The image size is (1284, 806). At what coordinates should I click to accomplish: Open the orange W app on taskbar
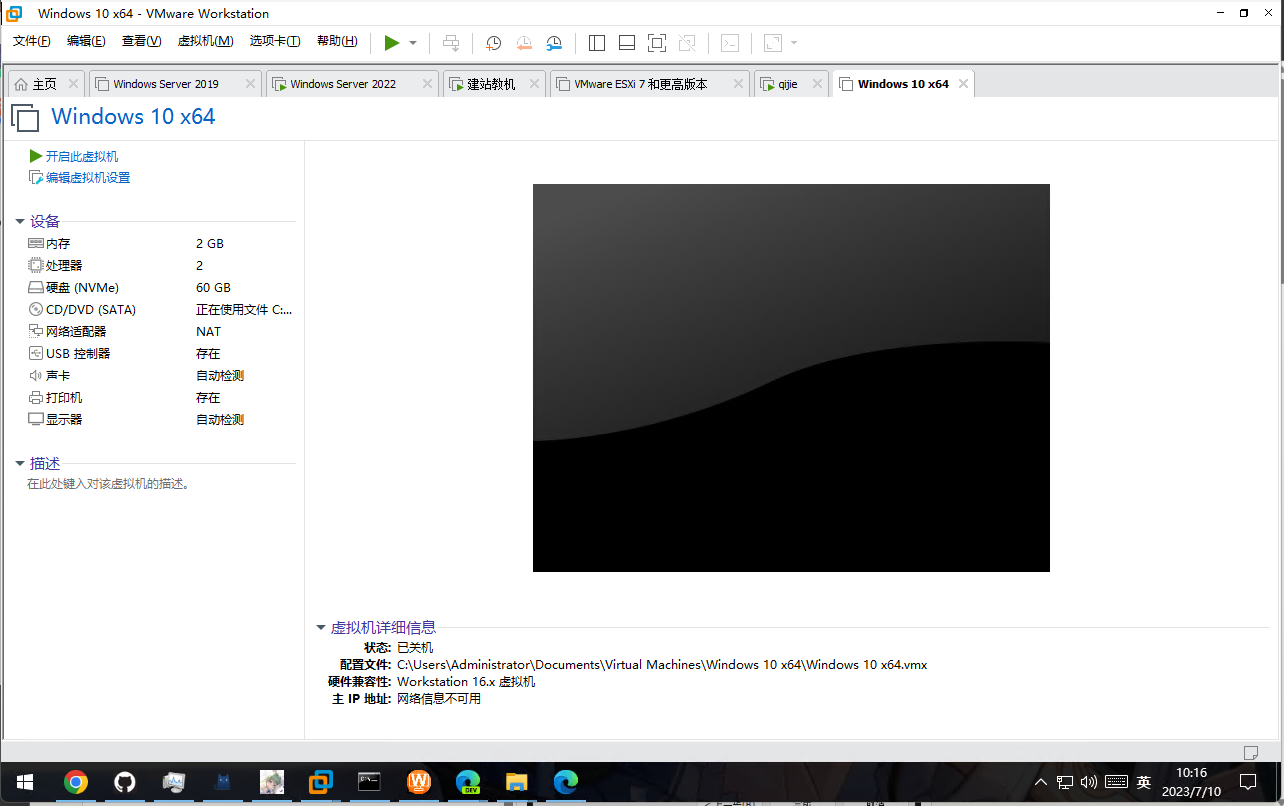pos(419,782)
